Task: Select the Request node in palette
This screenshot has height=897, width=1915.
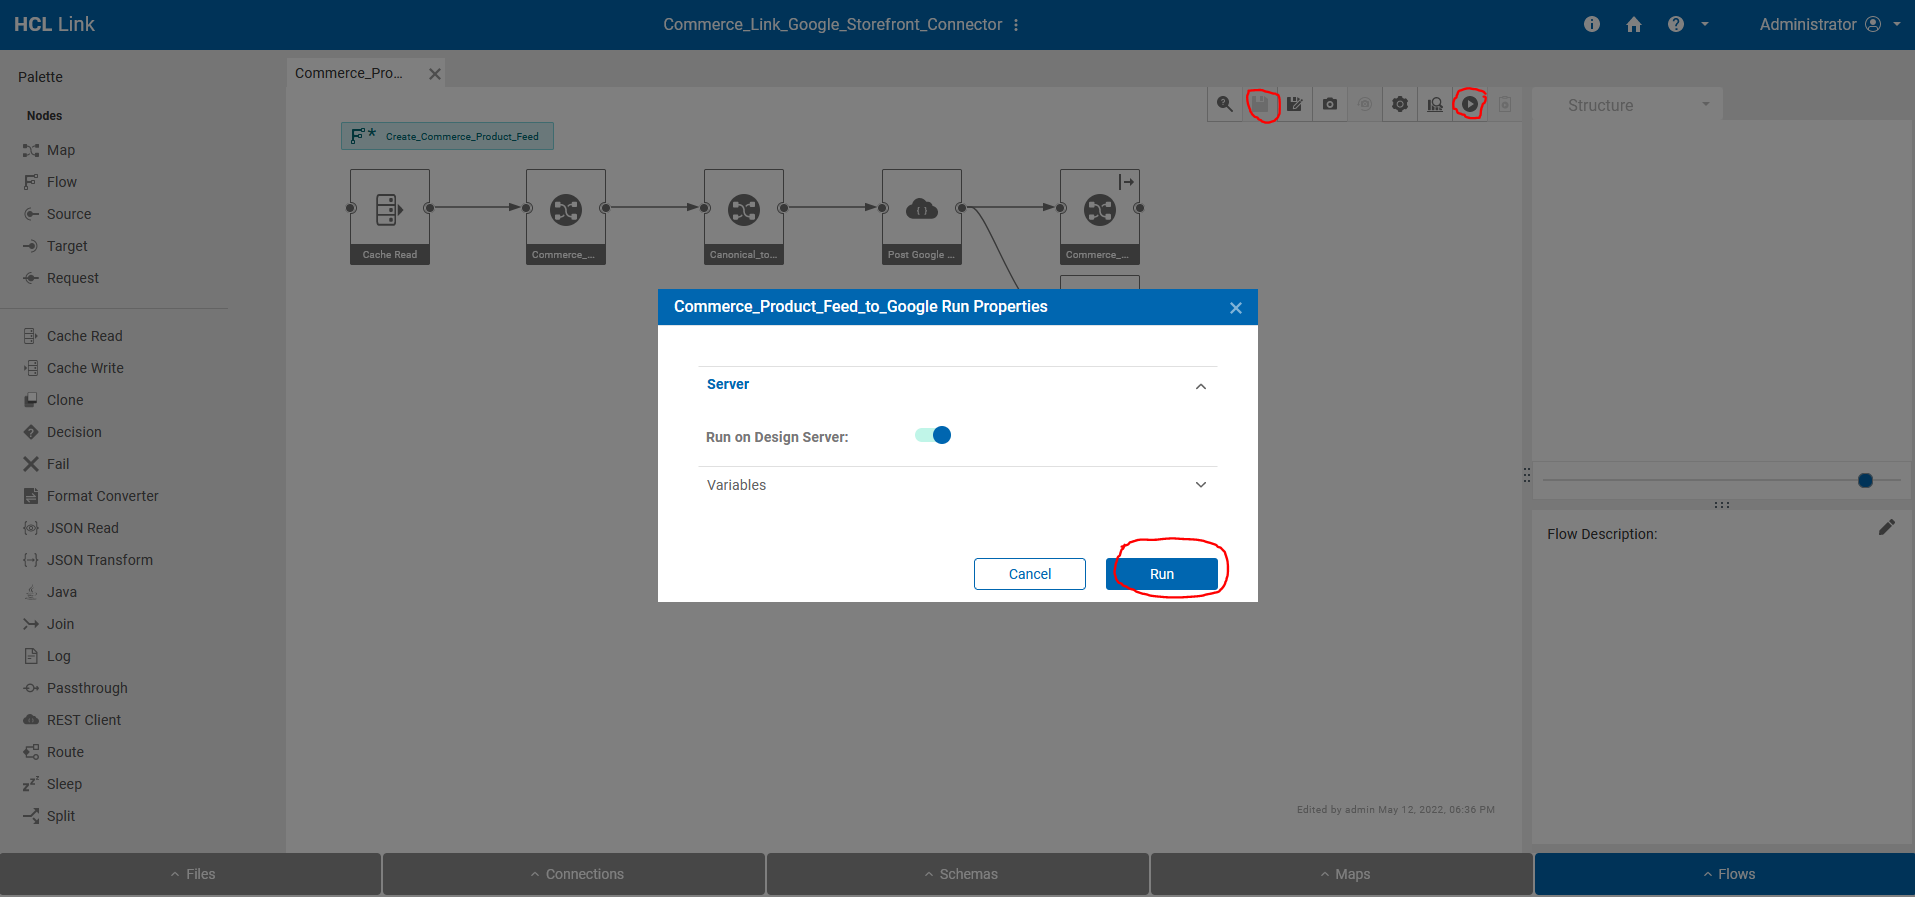Action: point(61,278)
